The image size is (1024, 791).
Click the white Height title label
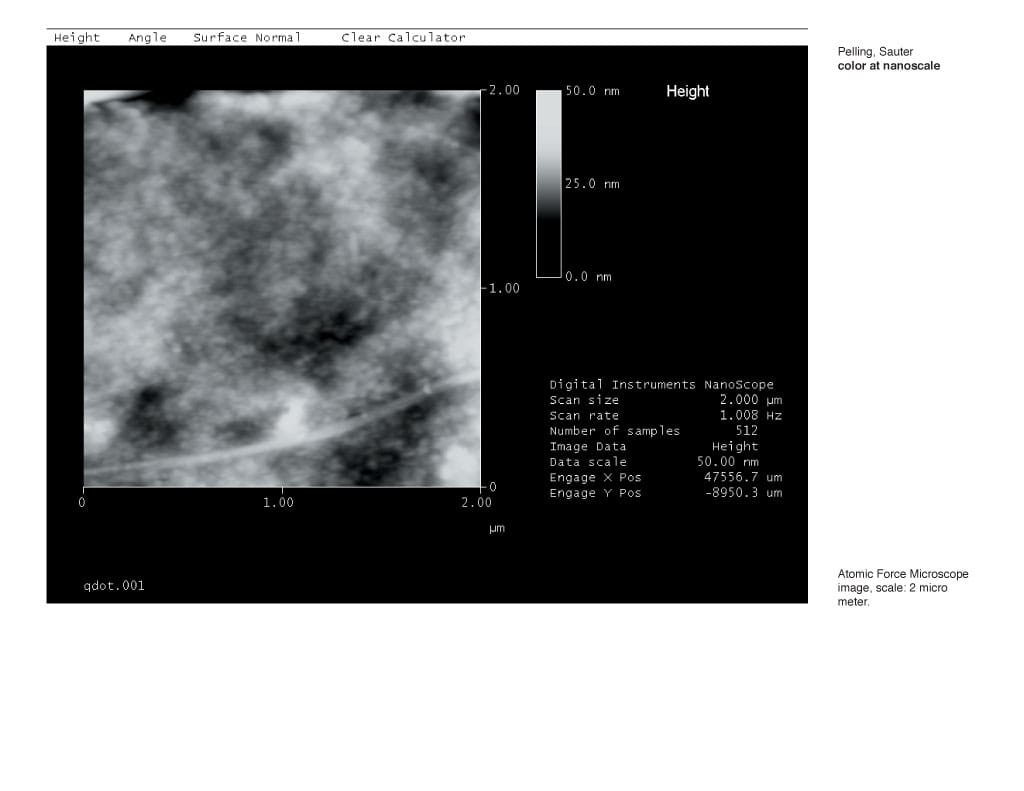point(687,91)
